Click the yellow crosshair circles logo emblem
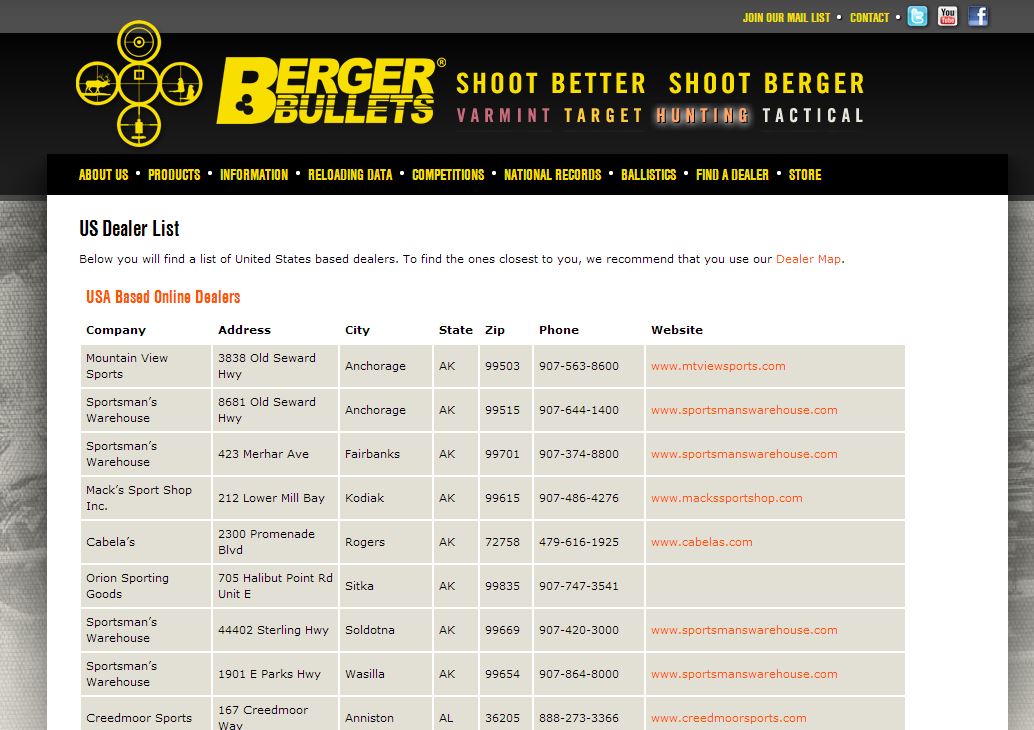 [x=139, y=84]
